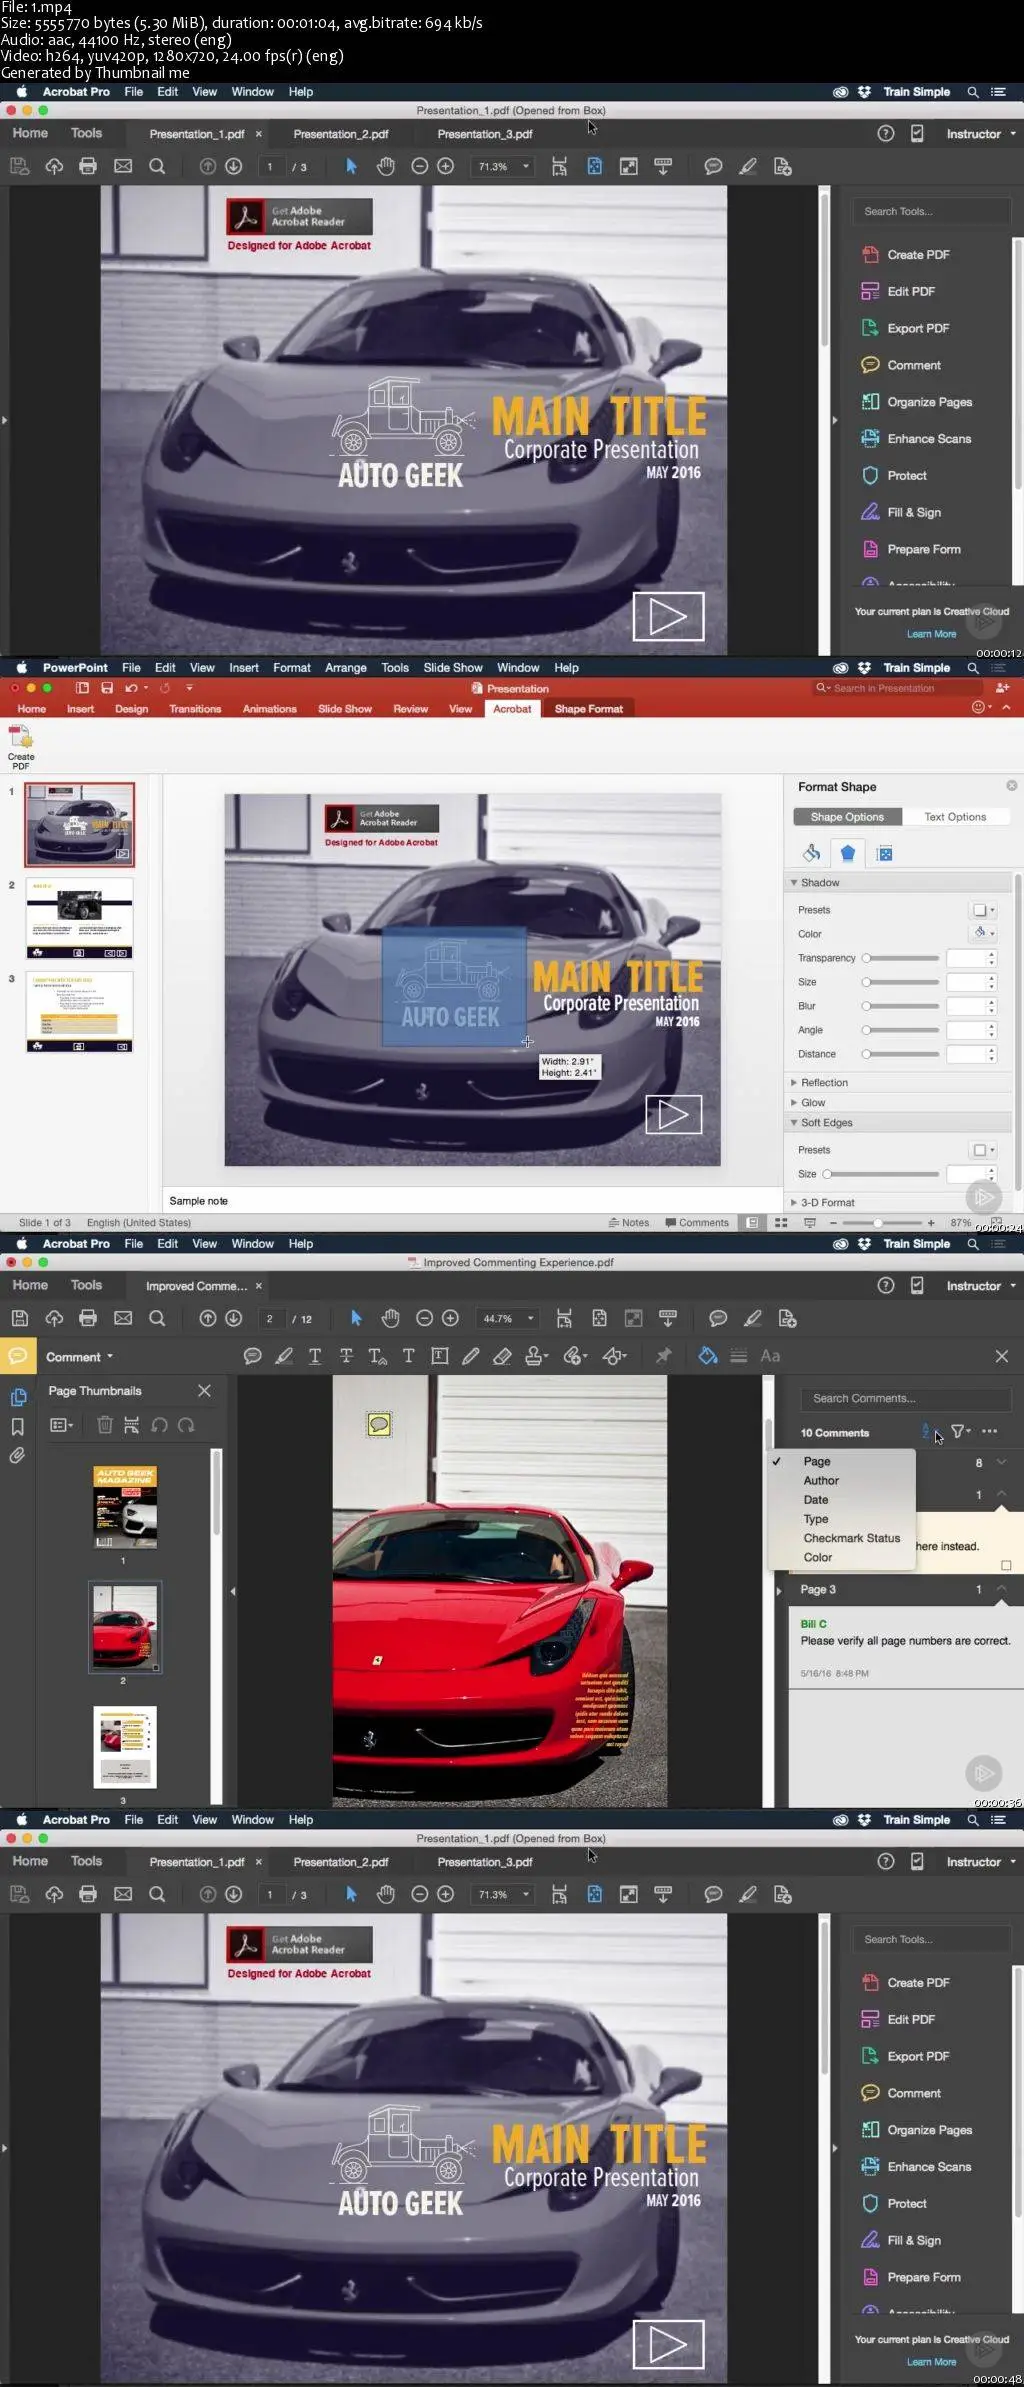
Task: Open the stamp tool in Comment toolbar
Action: click(536, 1356)
